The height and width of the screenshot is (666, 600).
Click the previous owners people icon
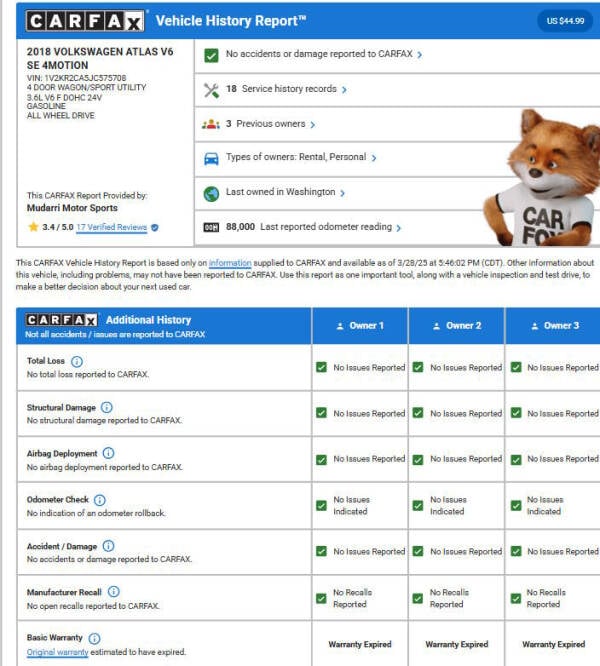click(x=211, y=124)
